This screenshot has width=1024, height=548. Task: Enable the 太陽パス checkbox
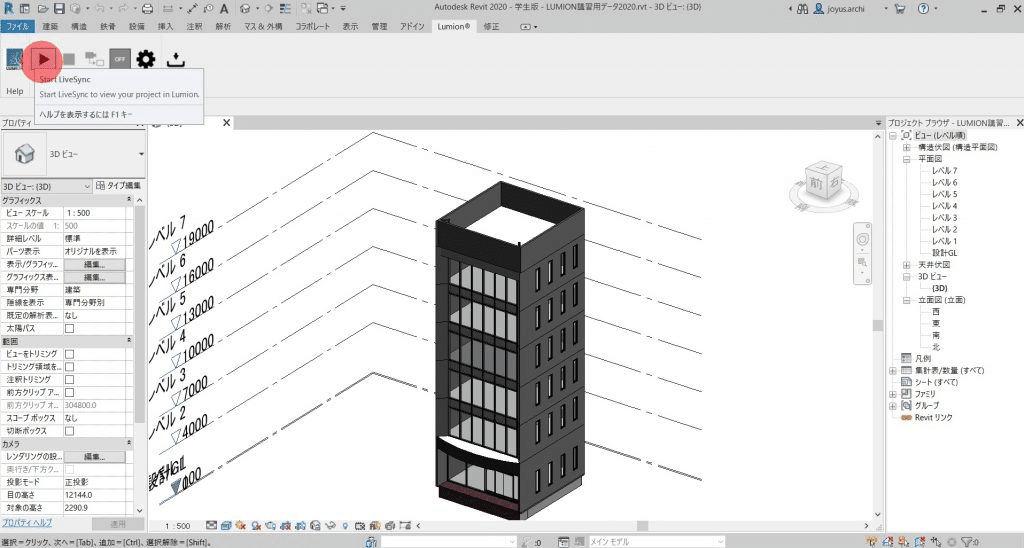click(70, 328)
